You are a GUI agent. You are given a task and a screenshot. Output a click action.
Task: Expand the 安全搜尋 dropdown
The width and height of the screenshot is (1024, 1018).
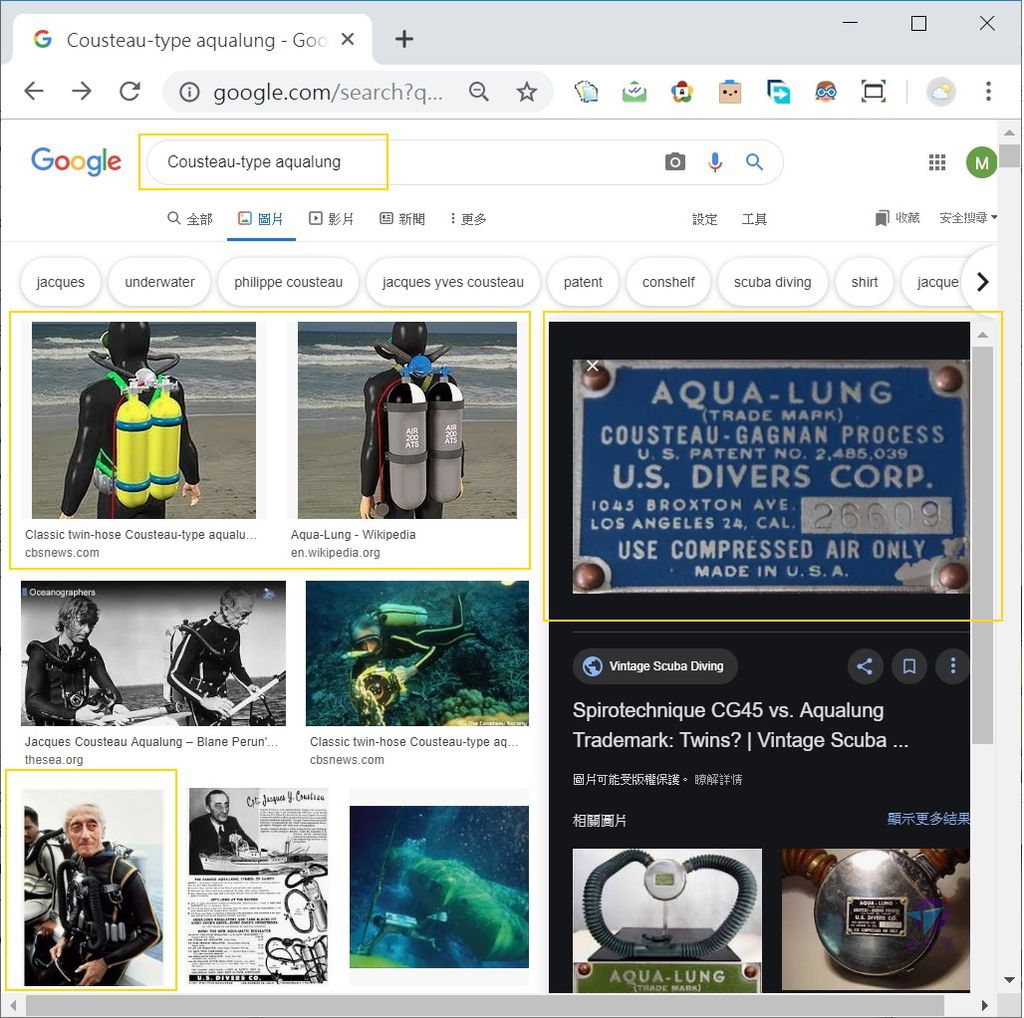pyautogui.click(x=968, y=218)
